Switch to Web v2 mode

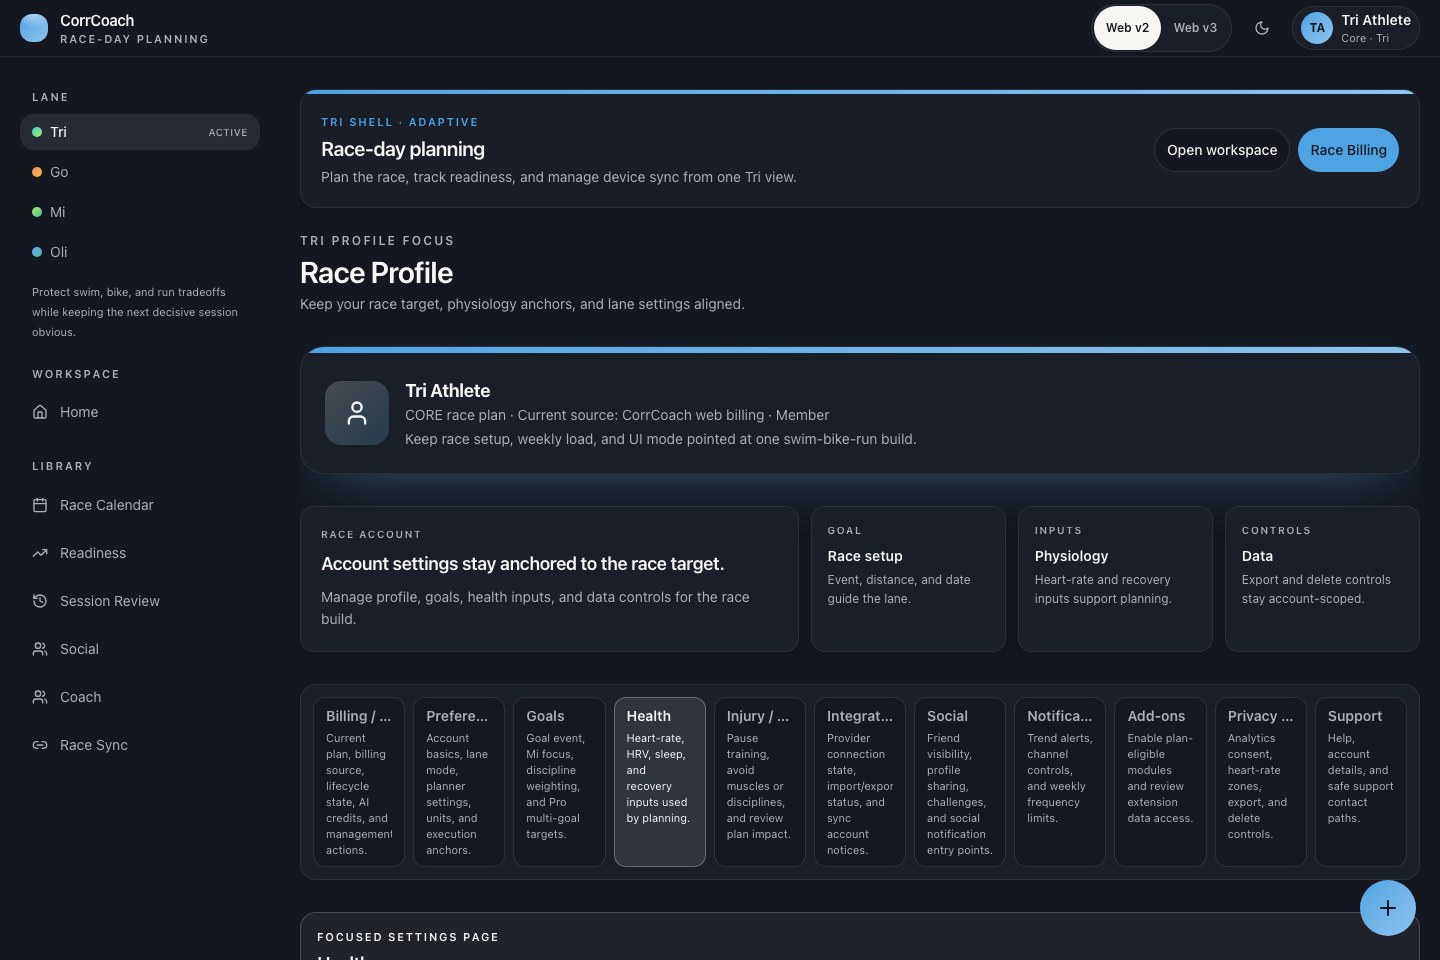(1127, 28)
